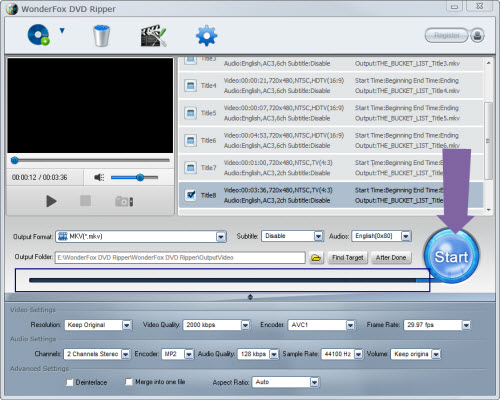This screenshot has width=500, height=400.
Task: Open the Subtitle Disable dropdown
Action: coord(319,236)
